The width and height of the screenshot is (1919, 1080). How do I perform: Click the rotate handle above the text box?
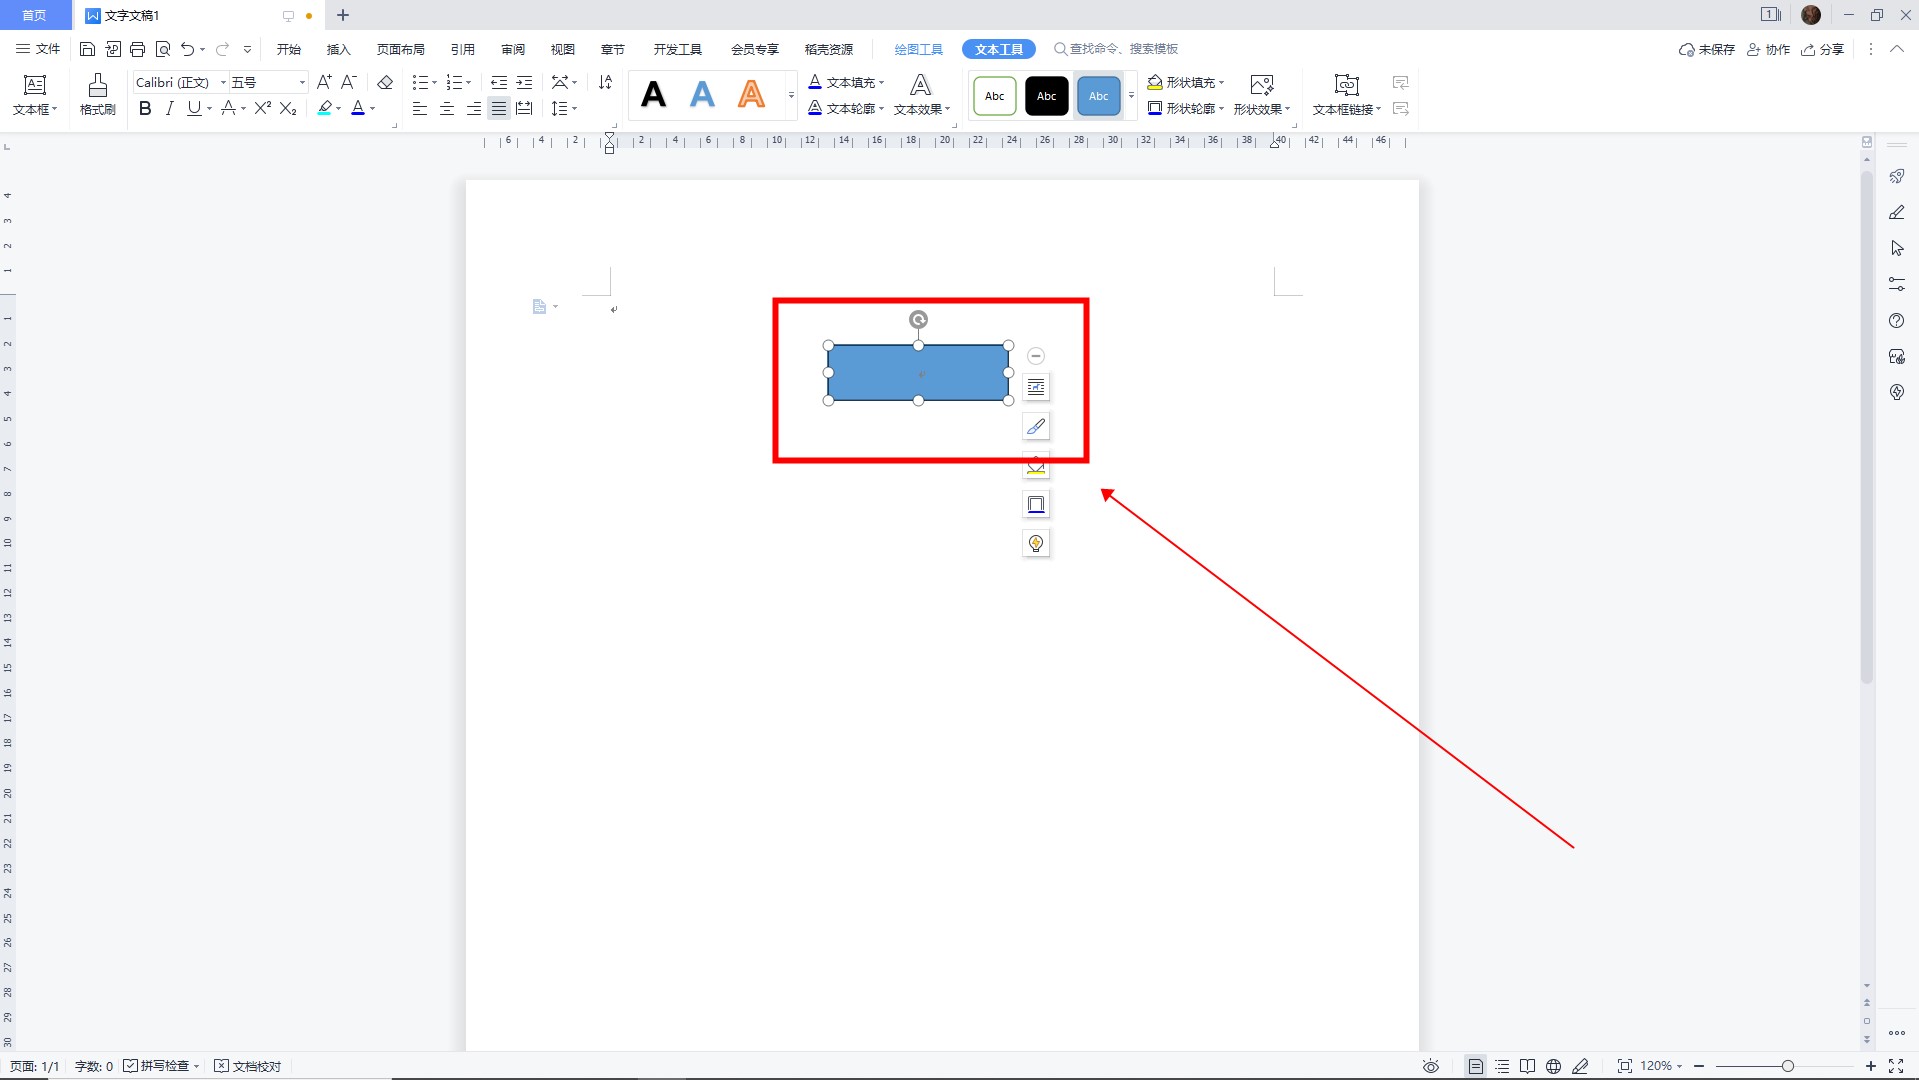918,320
